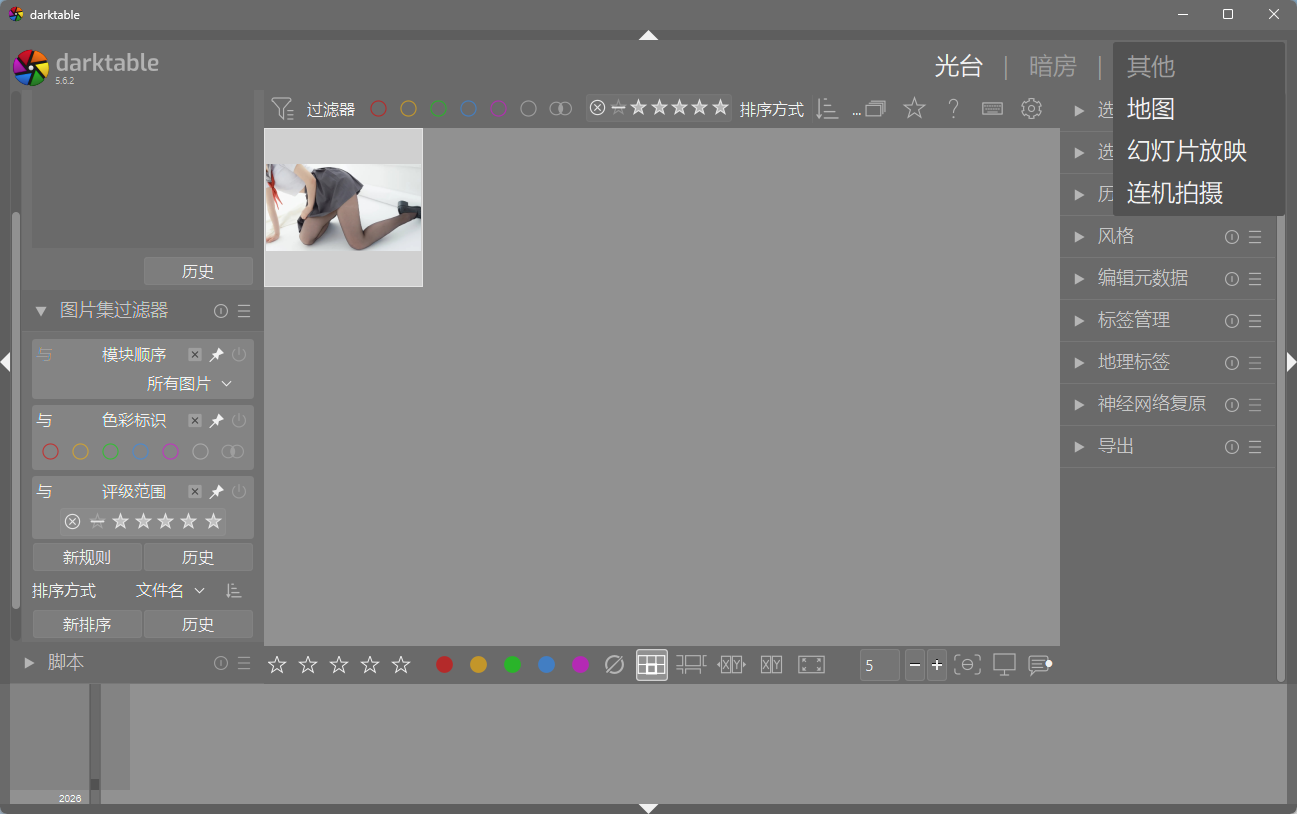The width and height of the screenshot is (1297, 814).
Task: Click sort direction icon beside 文件名 in left panel
Action: pos(233,591)
